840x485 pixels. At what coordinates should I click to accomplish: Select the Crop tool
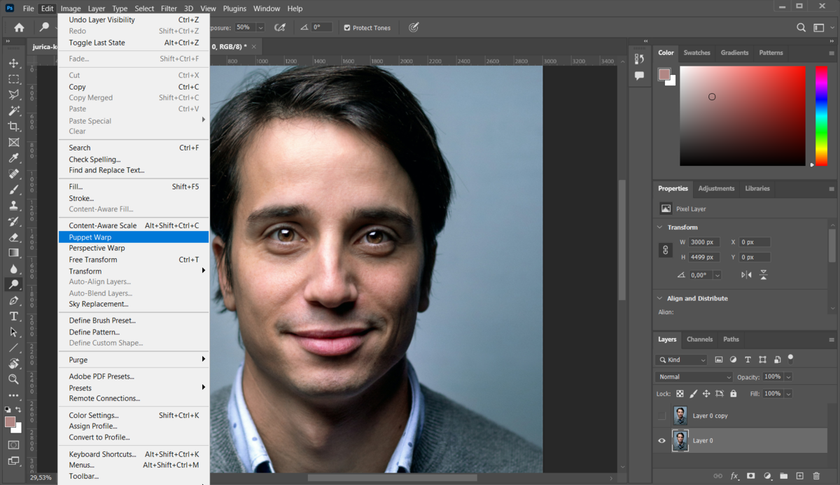(14, 126)
